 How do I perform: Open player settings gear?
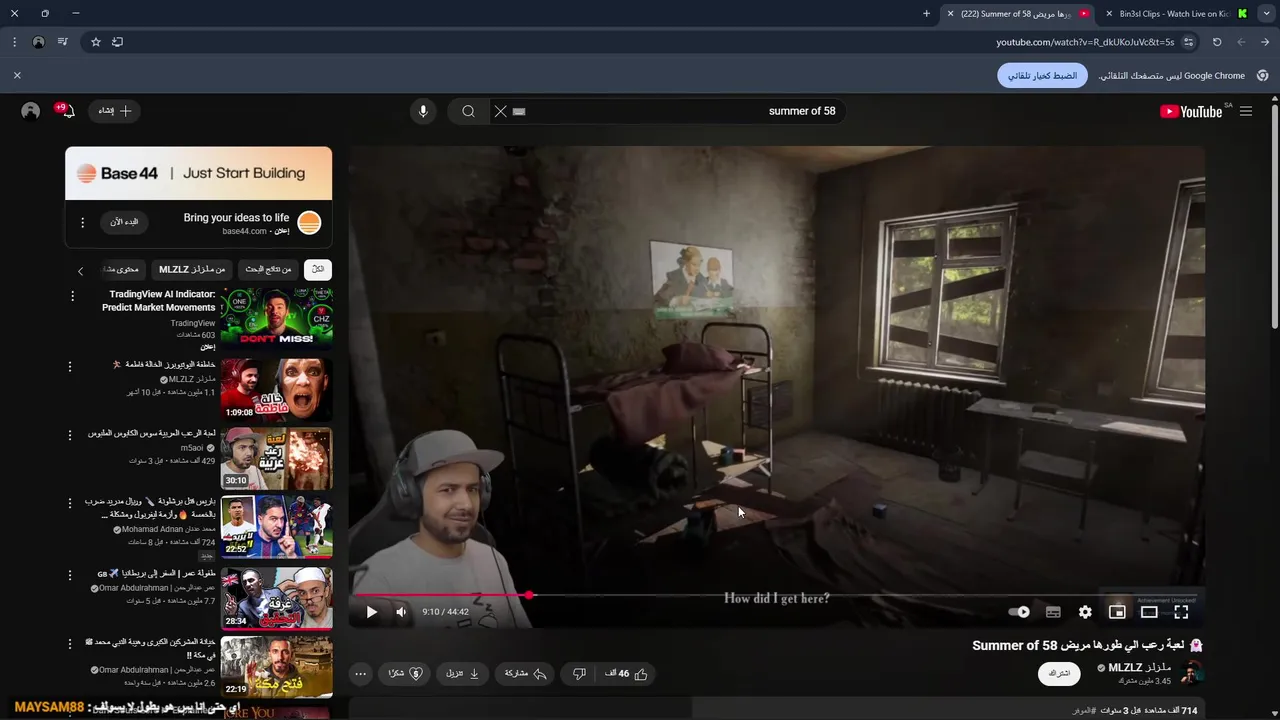click(1085, 612)
